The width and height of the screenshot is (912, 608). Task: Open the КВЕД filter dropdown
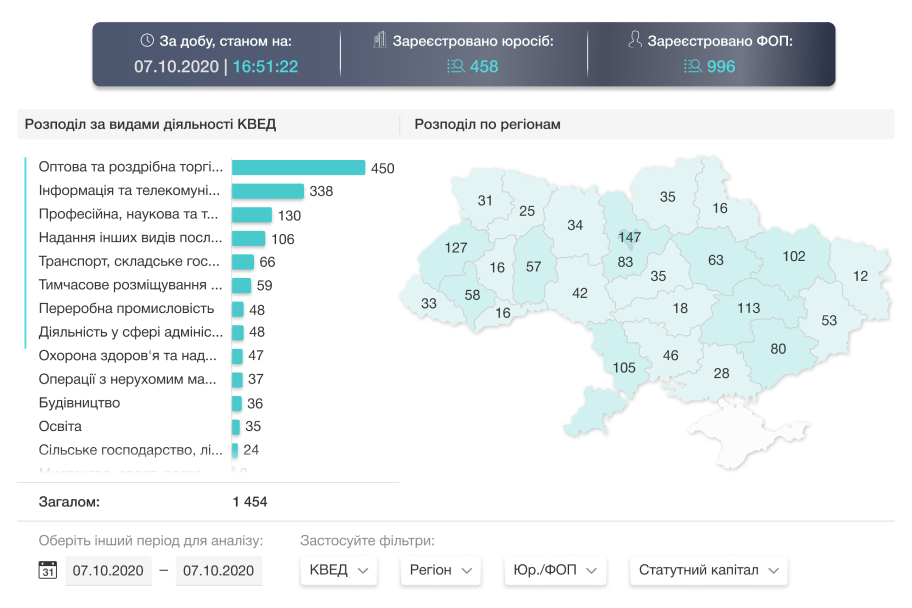click(x=338, y=570)
